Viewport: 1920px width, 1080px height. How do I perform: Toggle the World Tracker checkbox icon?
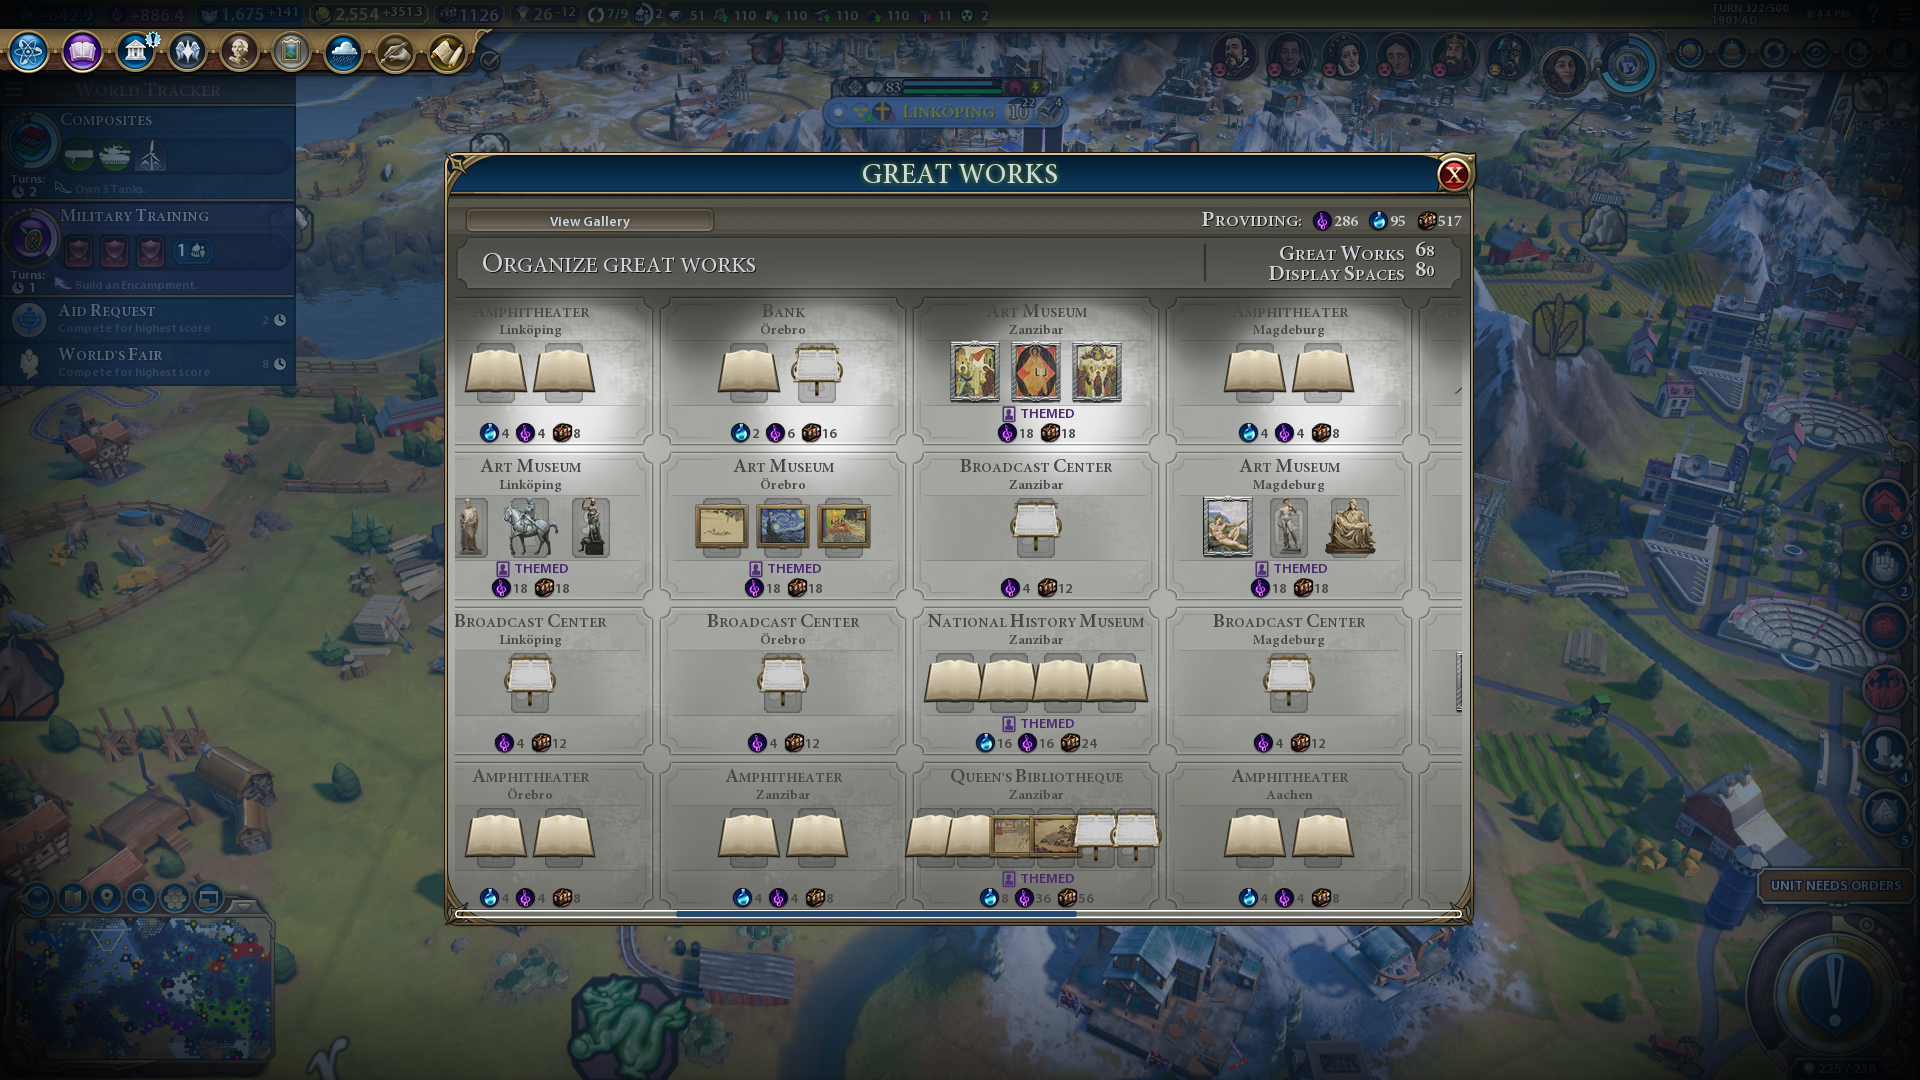tap(489, 60)
